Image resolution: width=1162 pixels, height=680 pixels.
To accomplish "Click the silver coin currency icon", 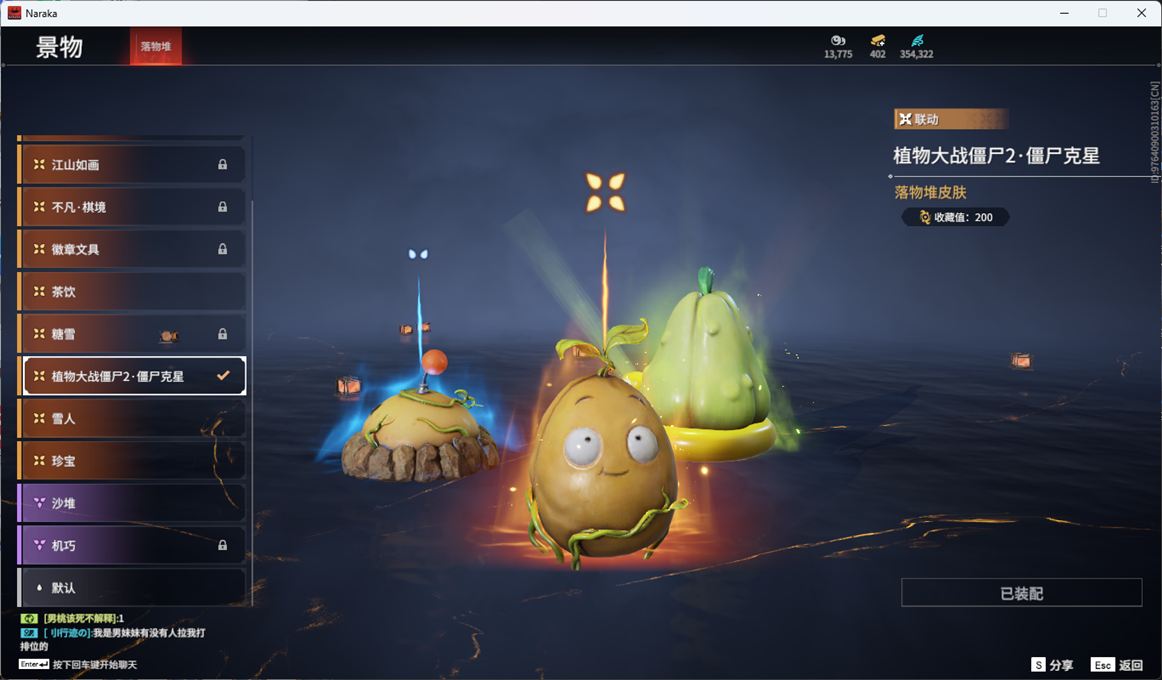I will pos(838,40).
